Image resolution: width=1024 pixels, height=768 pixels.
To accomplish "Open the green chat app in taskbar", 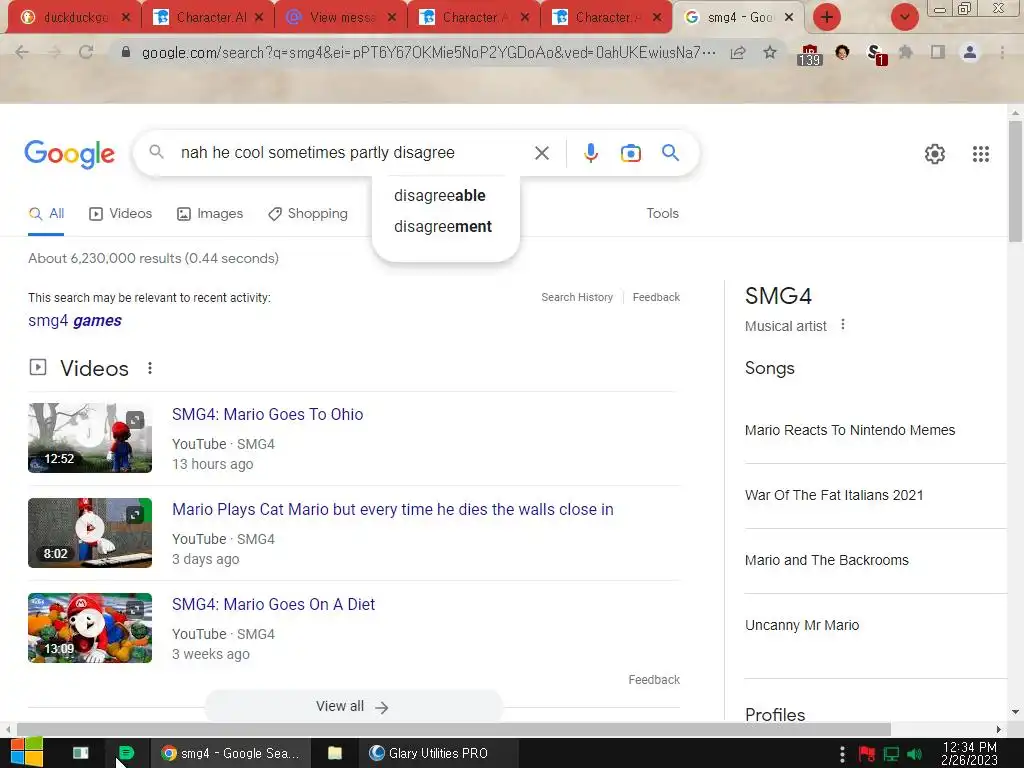I will (126, 753).
